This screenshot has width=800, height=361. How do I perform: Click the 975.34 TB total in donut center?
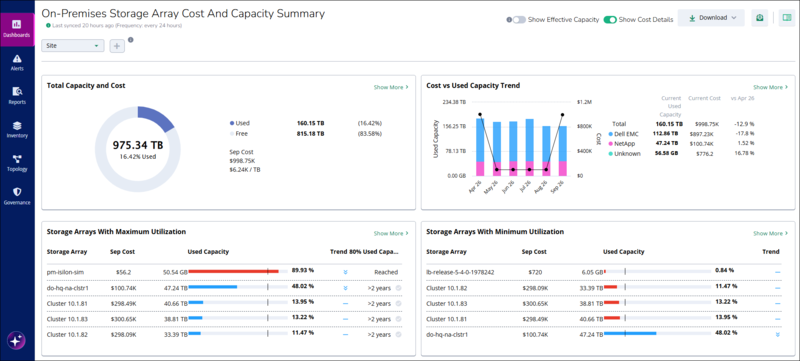pos(138,146)
